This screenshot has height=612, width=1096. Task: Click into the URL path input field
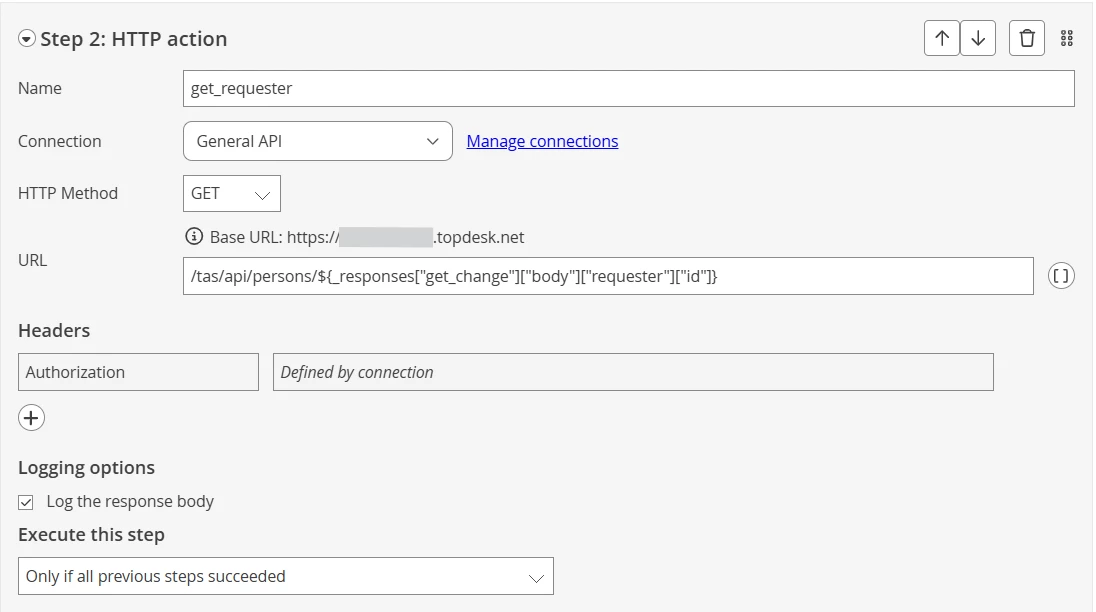pyautogui.click(x=608, y=276)
